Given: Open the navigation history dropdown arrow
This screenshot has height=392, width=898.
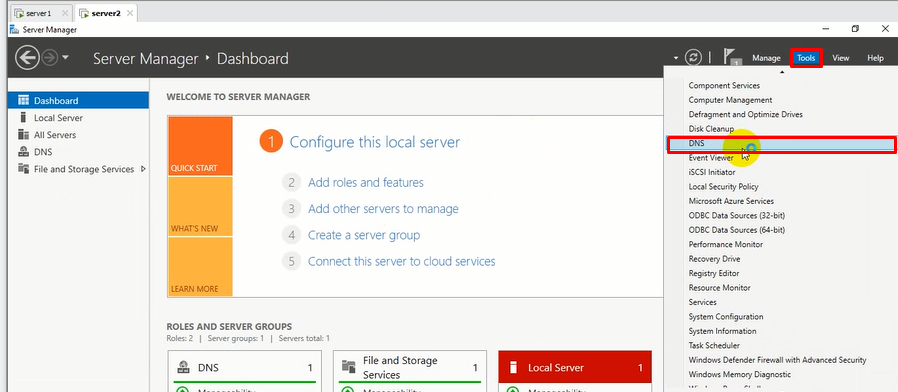Looking at the screenshot, I should pos(65,57).
